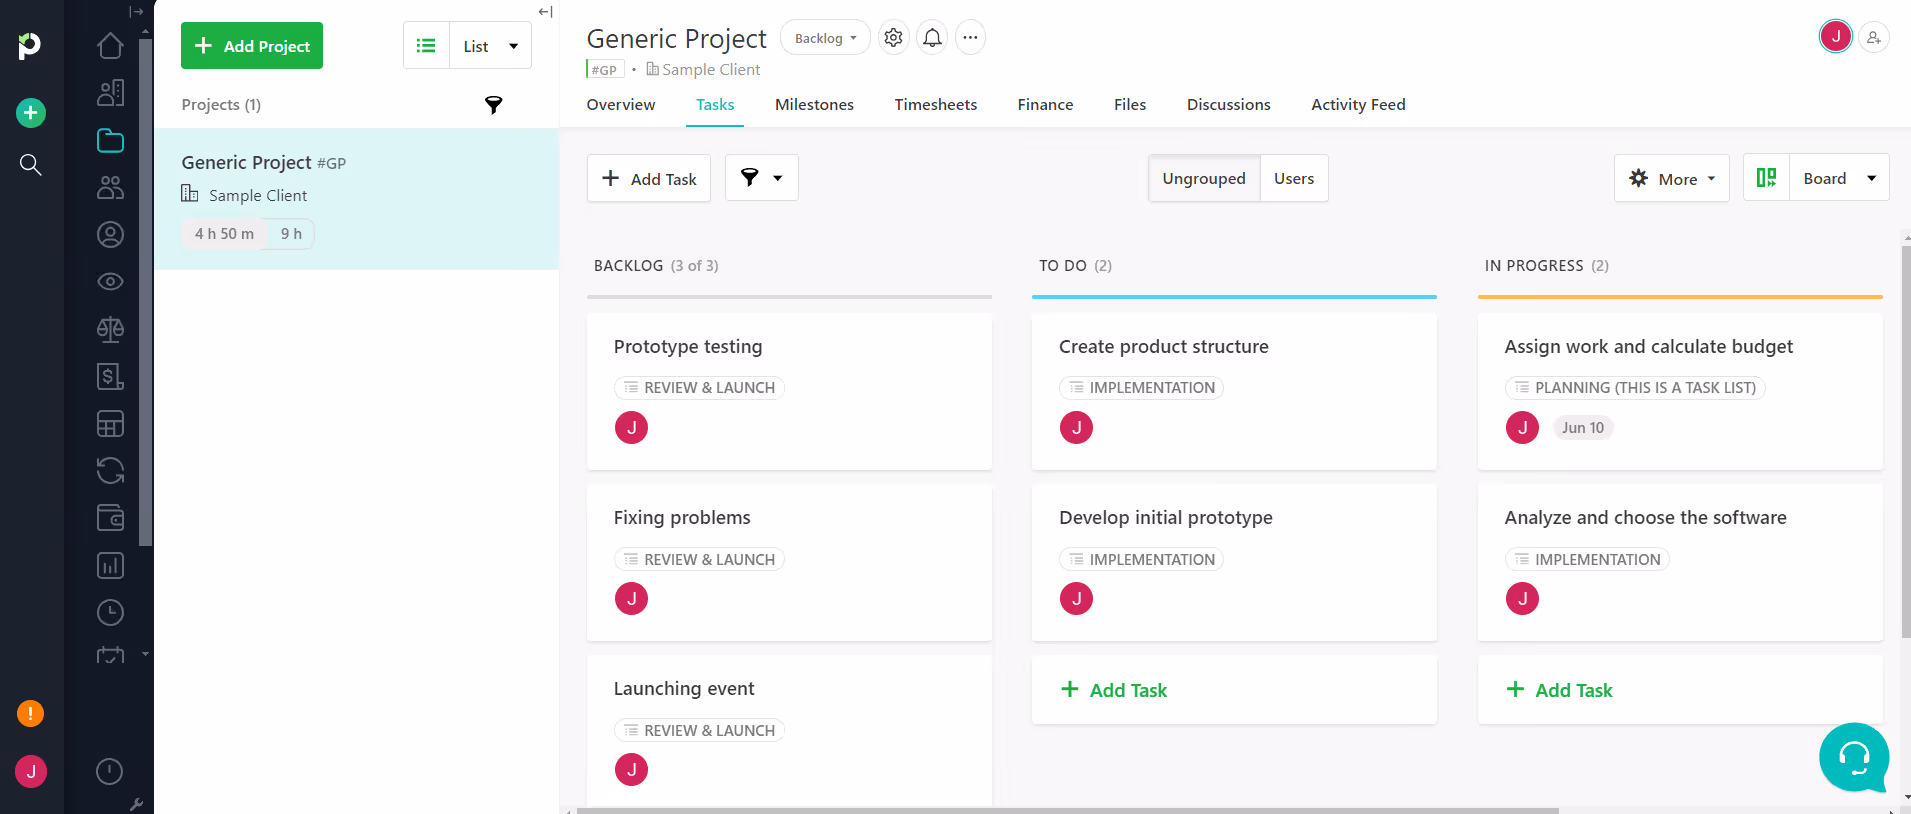Open the Sample Client link in header
Image resolution: width=1911 pixels, height=814 pixels.
pyautogui.click(x=711, y=70)
